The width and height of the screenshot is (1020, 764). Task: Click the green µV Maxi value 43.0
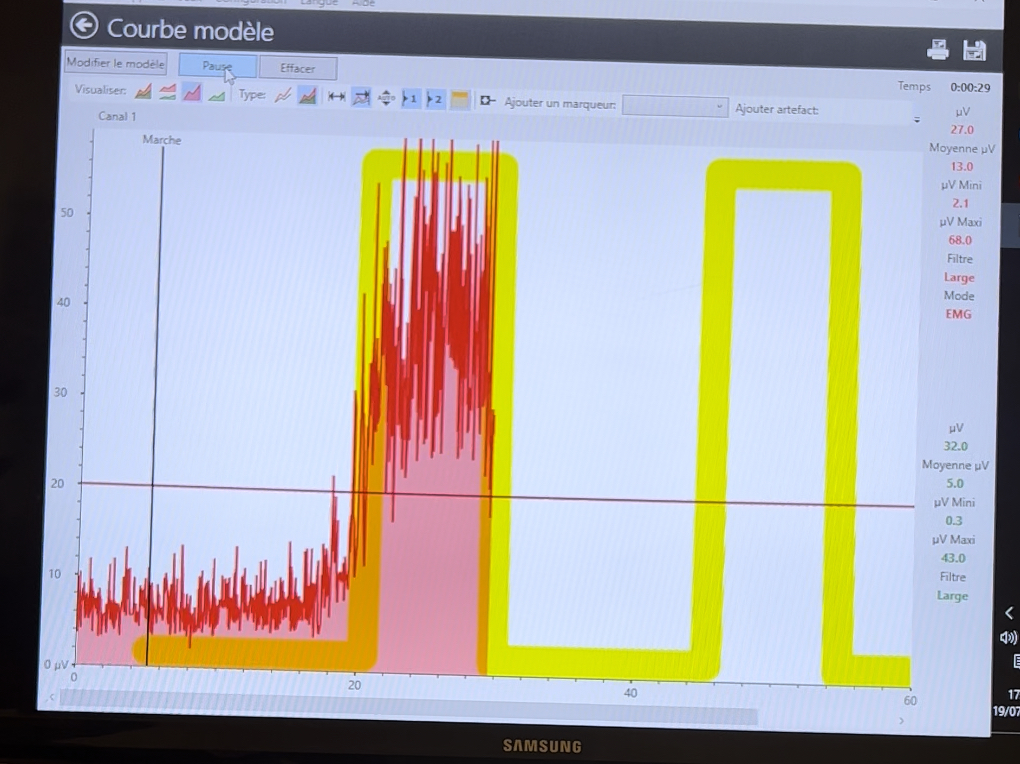[953, 558]
